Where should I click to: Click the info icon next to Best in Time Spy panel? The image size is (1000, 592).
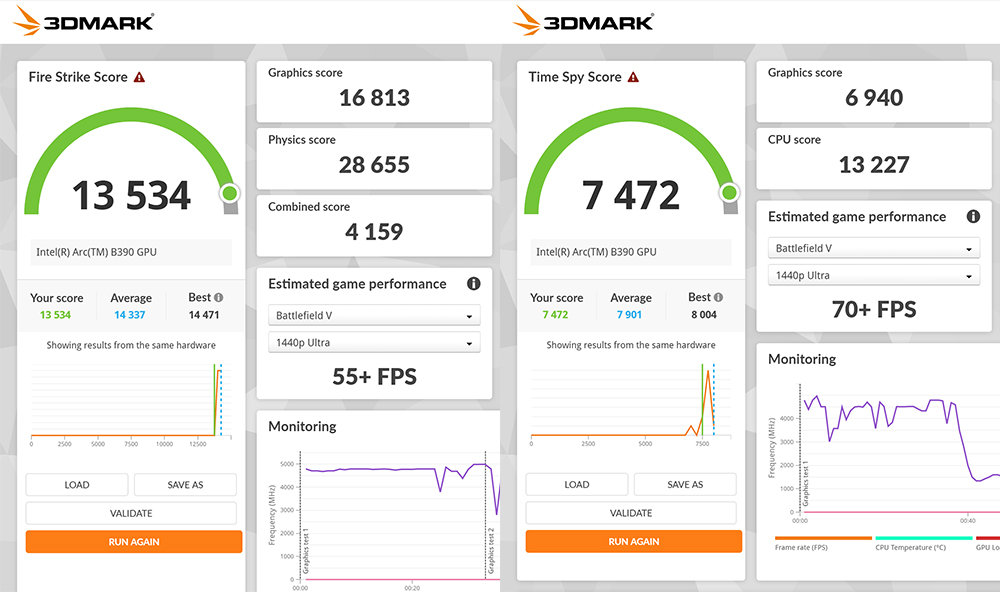click(719, 297)
